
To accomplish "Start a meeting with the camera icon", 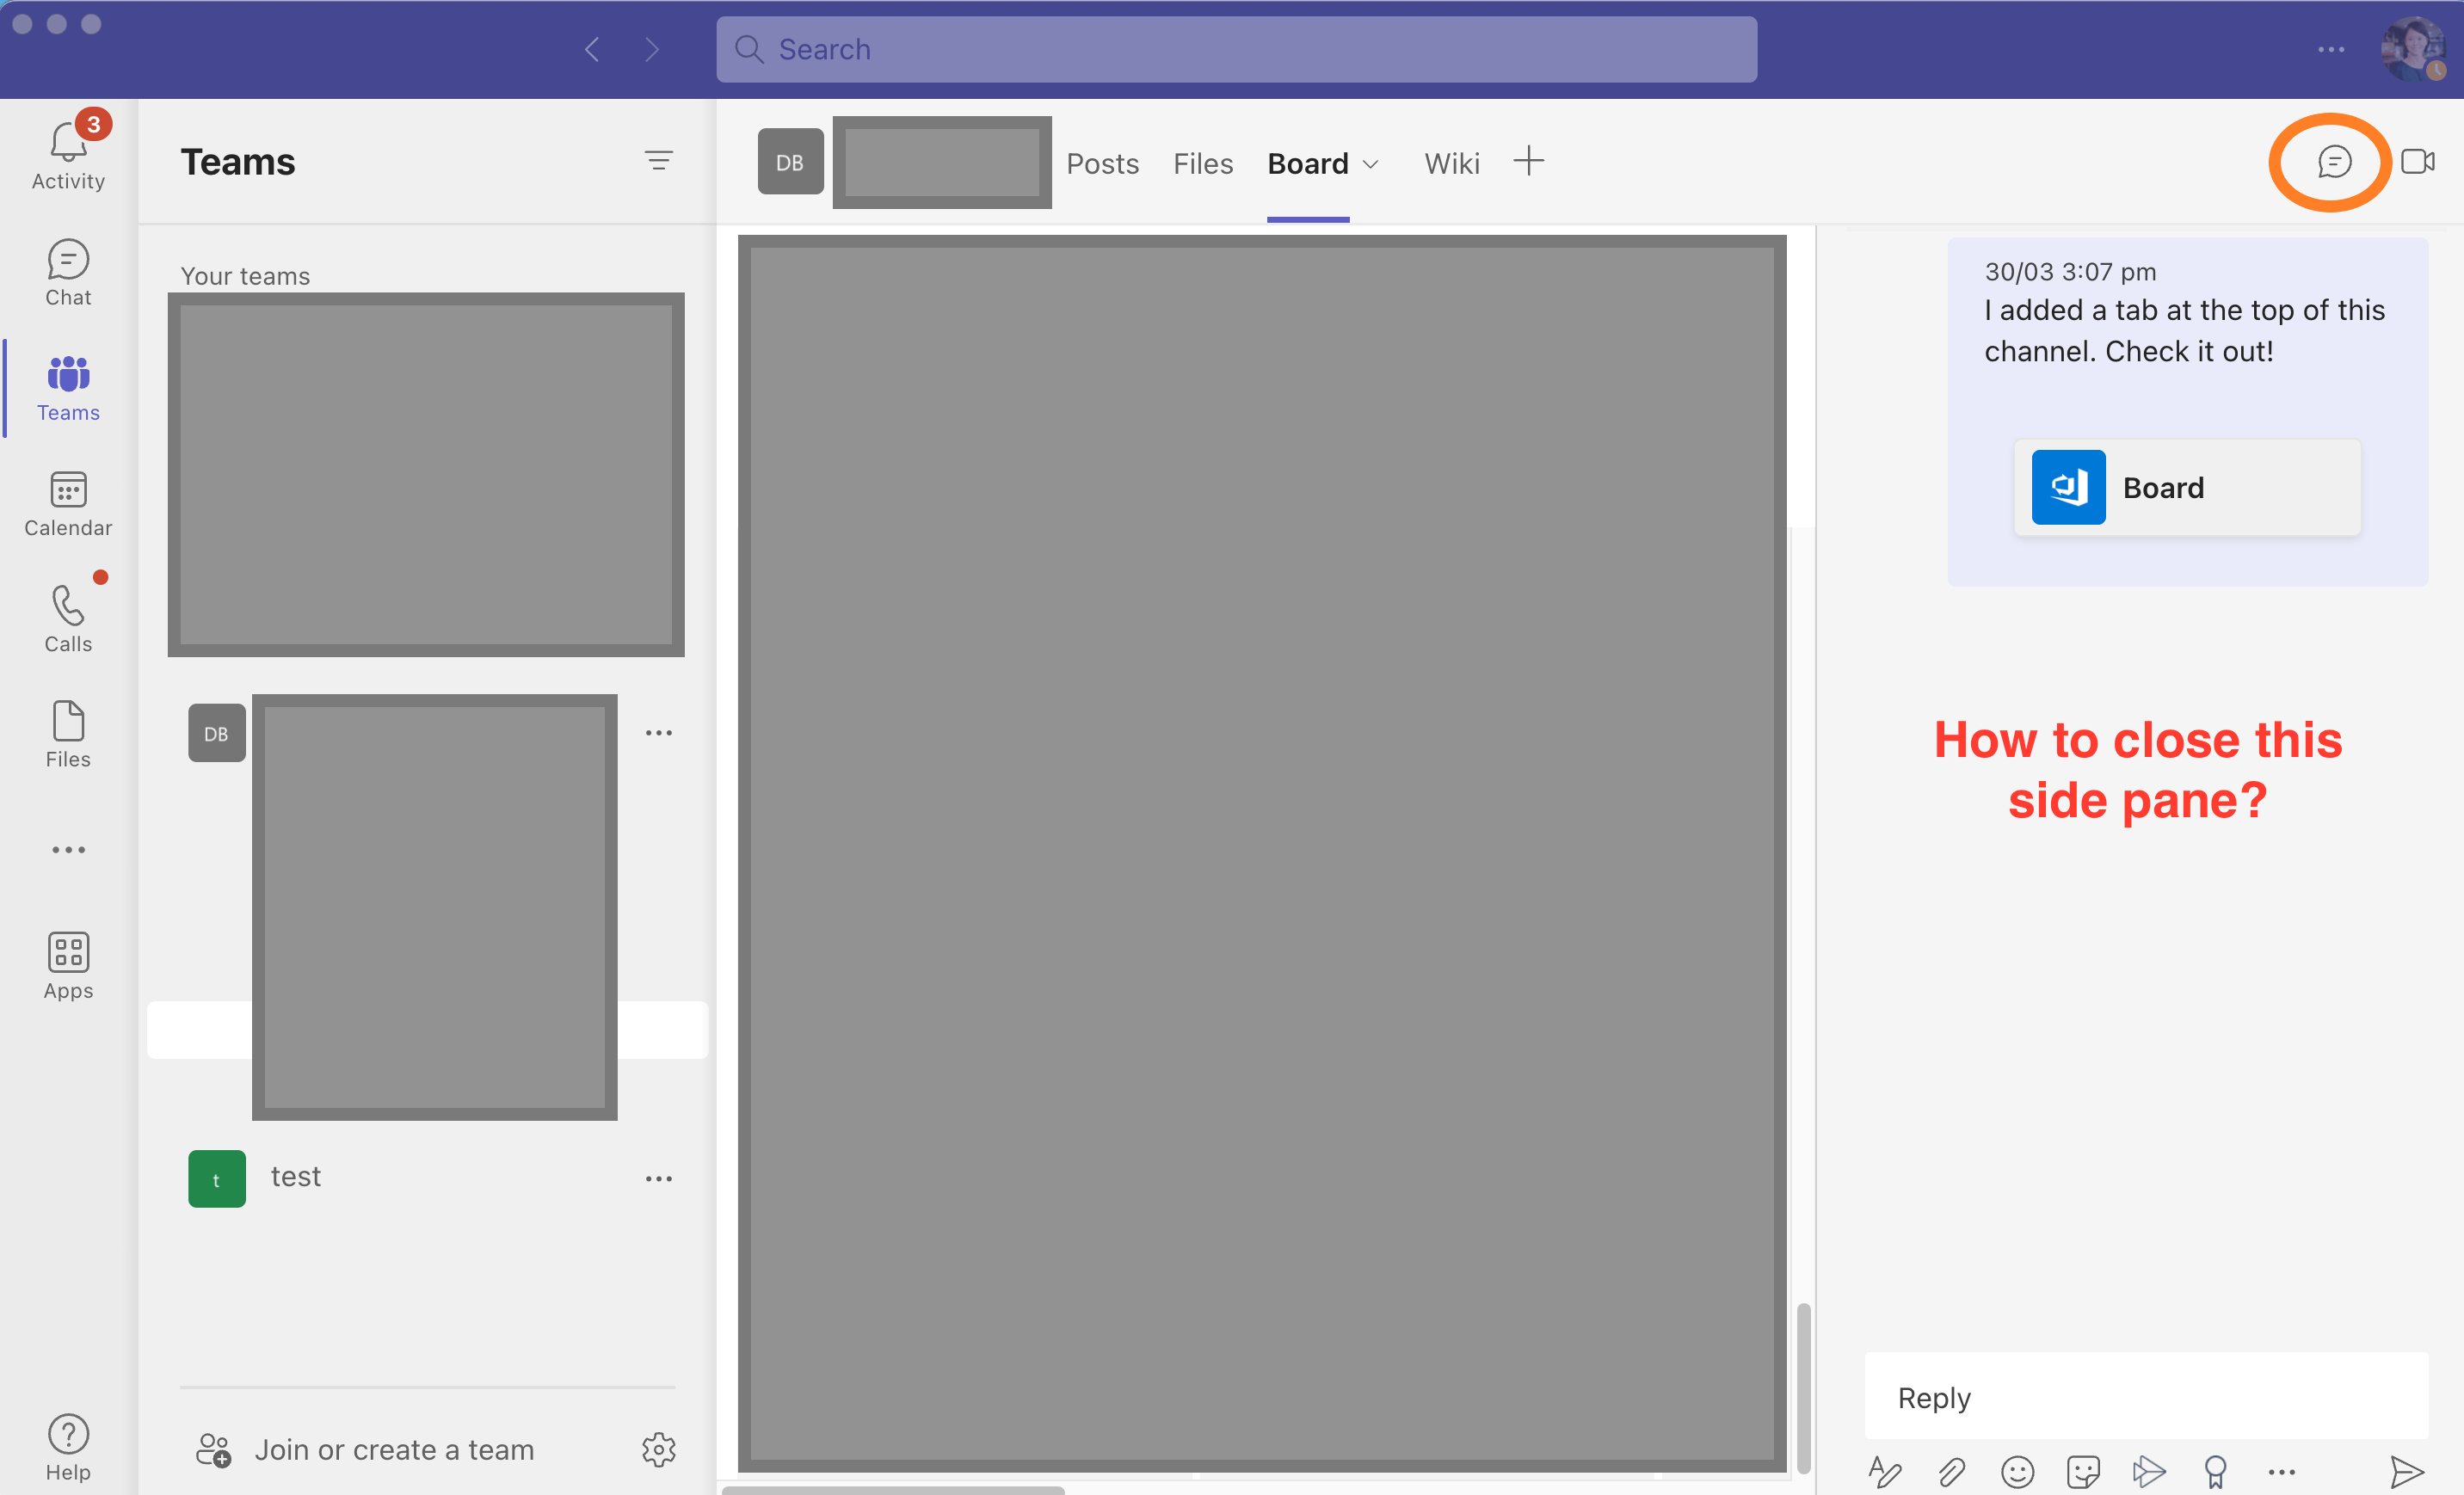I will (2420, 161).
